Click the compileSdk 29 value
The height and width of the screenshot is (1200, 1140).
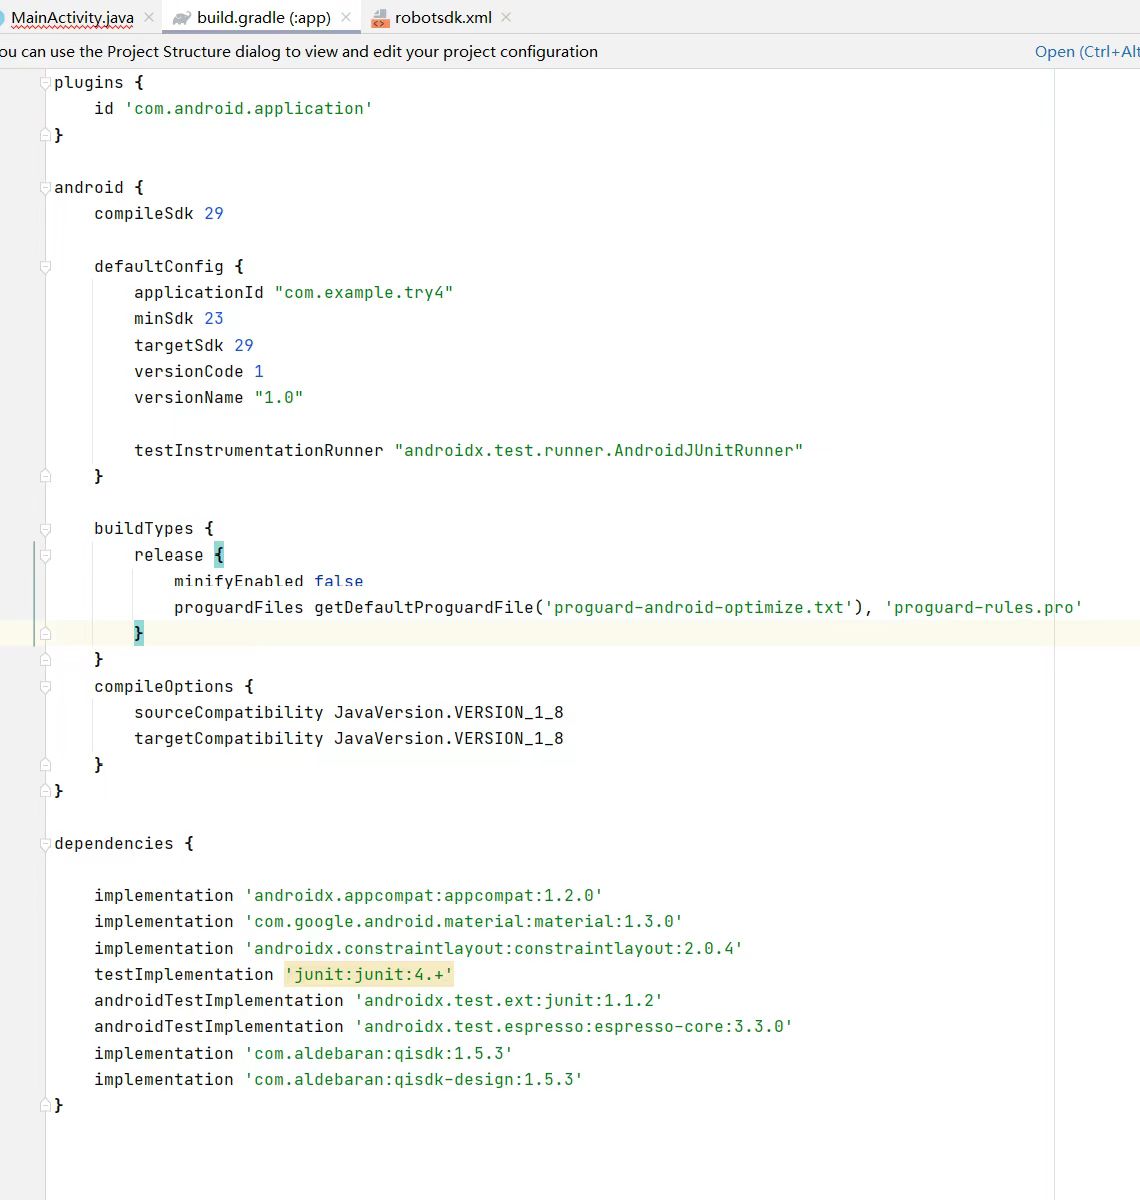(214, 214)
